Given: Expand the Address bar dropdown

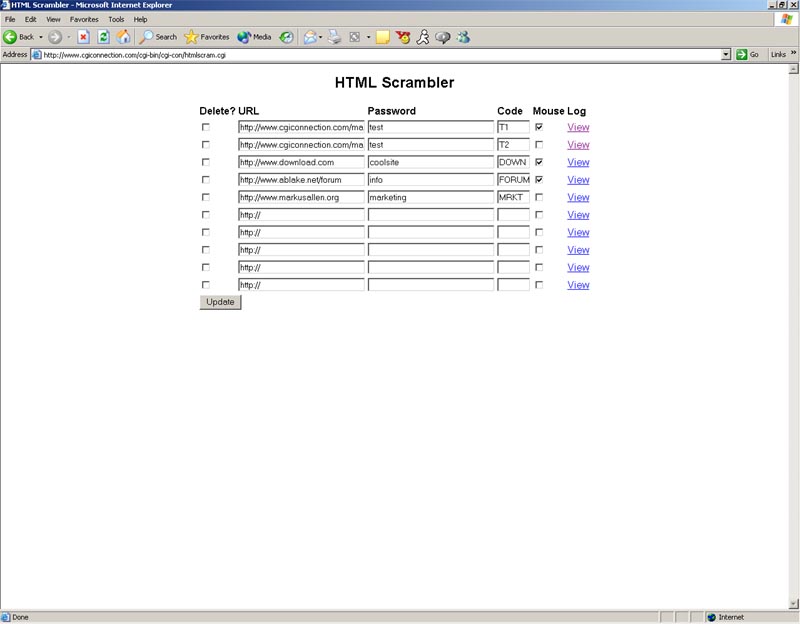Looking at the screenshot, I should [x=726, y=55].
